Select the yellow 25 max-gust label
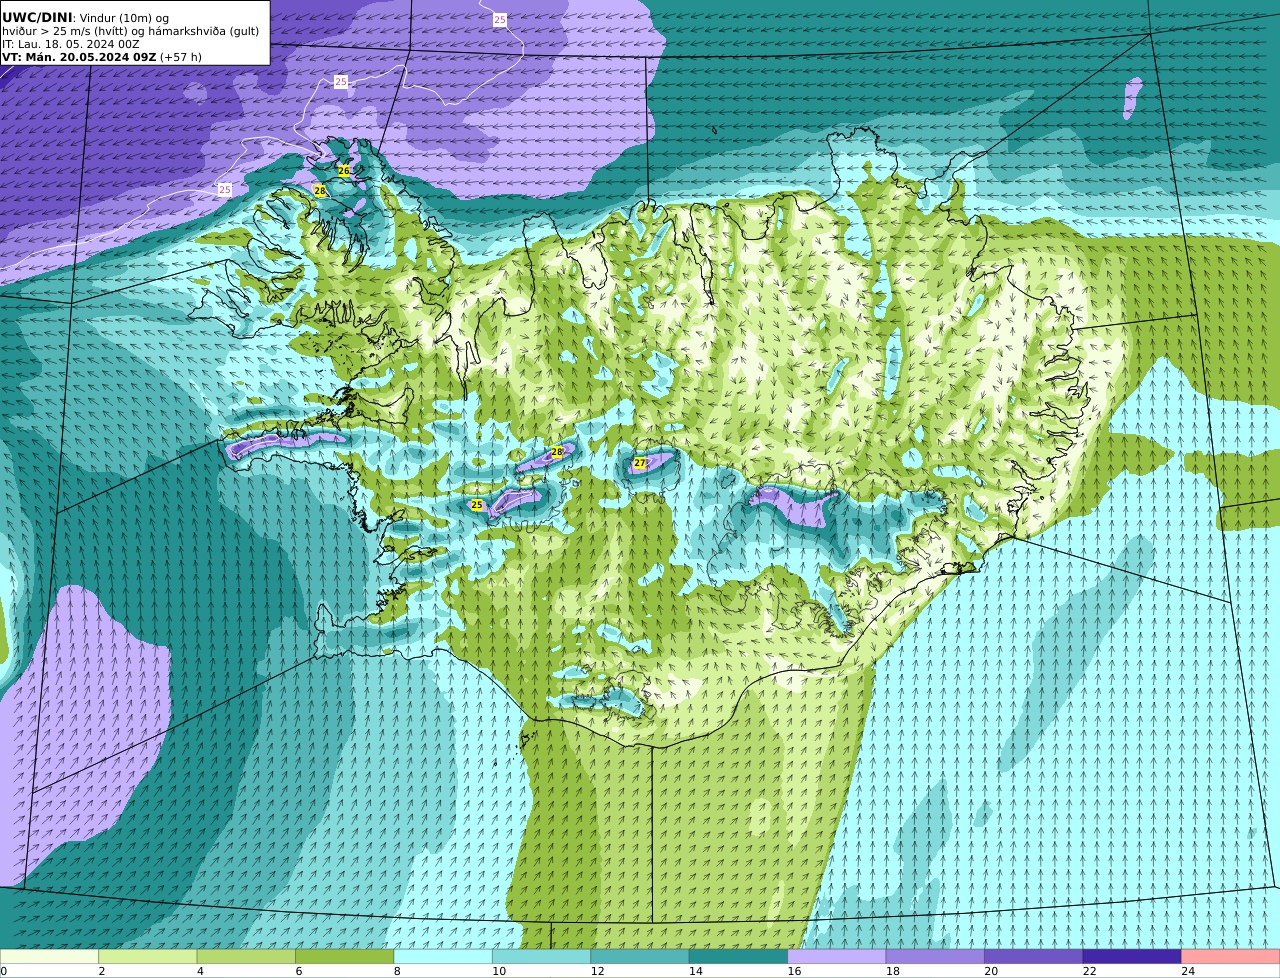Image resolution: width=1280 pixels, height=978 pixels. 477,505
